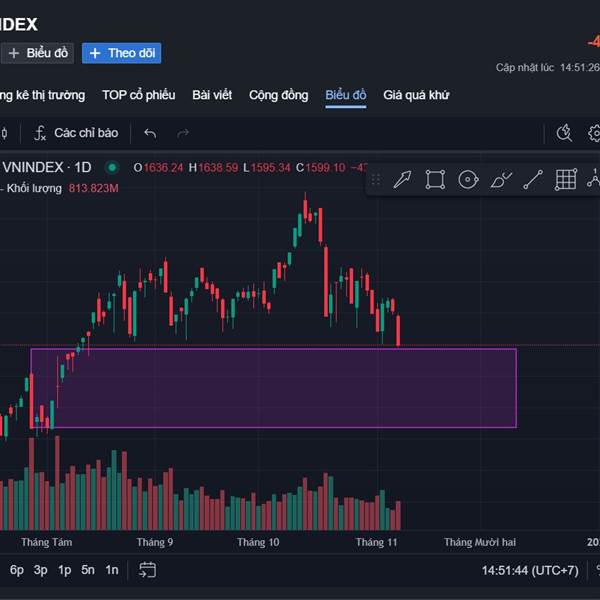Select the arrow drawing tool
Screen dimensions: 600x600
coord(402,179)
